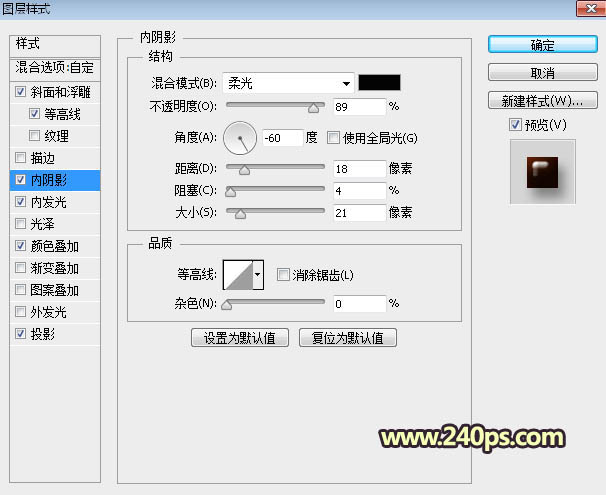The width and height of the screenshot is (606, 495).
Task: Click the 阻塞 field showing 4
Action: coord(359,191)
